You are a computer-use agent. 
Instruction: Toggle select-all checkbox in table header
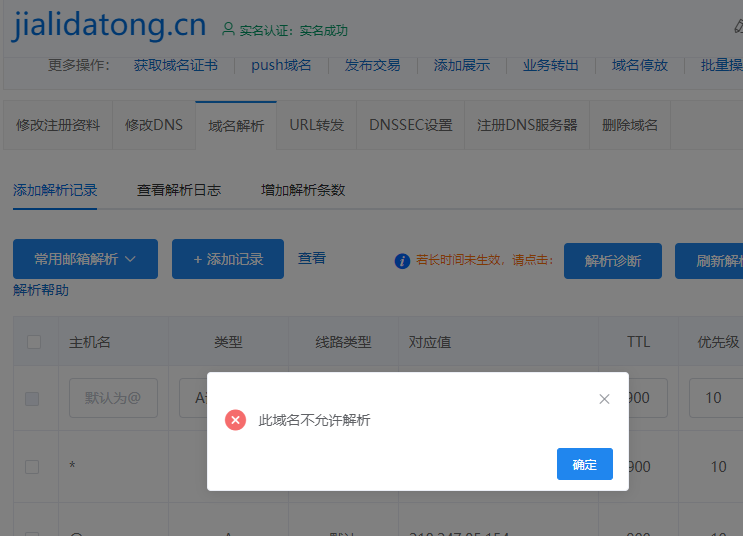[x=34, y=342]
